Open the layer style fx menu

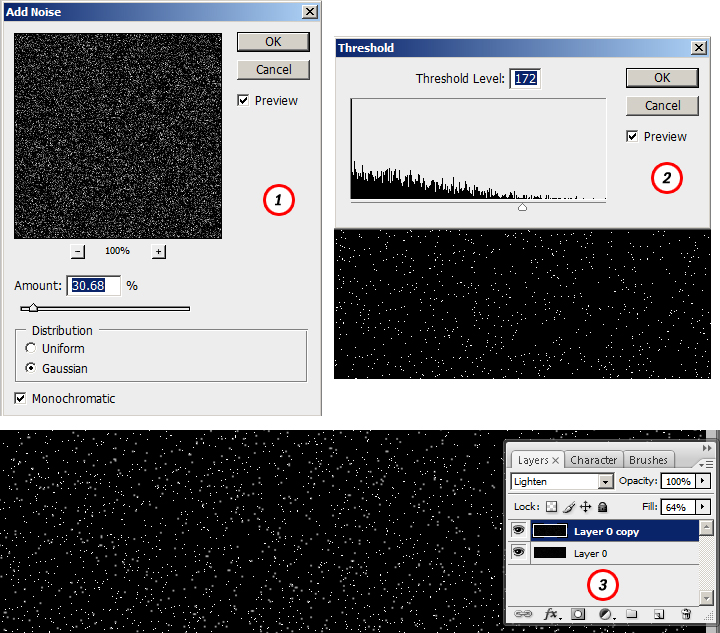[x=551, y=614]
